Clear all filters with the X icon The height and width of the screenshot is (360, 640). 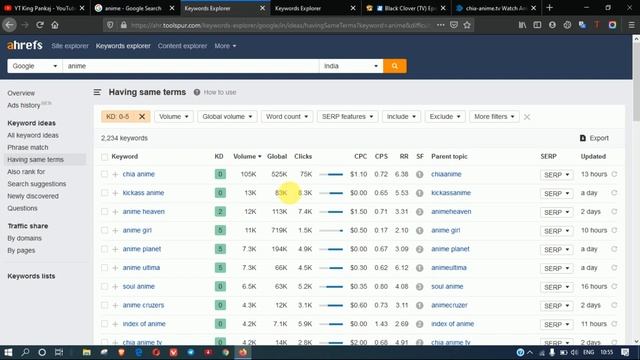[527, 117]
